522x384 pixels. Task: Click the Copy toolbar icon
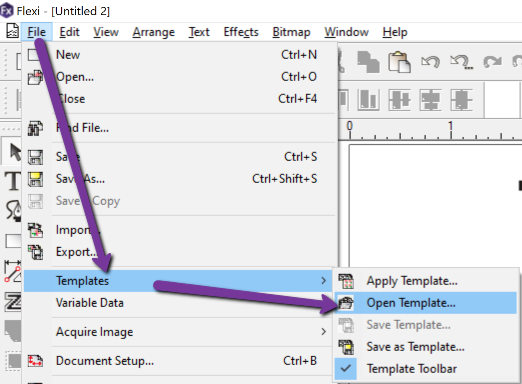[368, 62]
